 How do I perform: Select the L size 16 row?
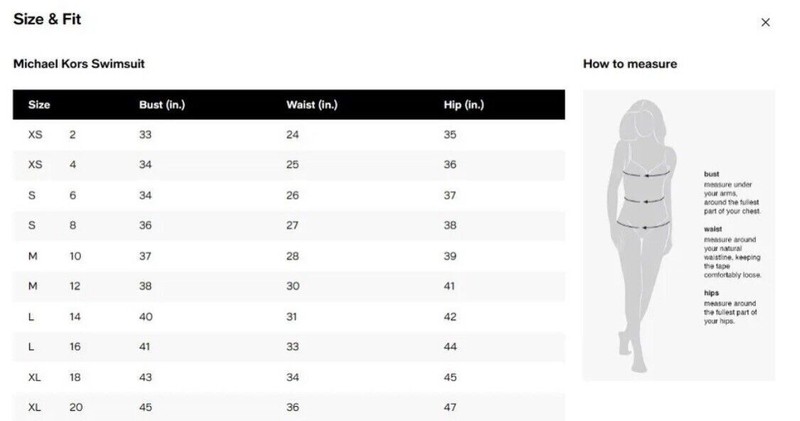coord(289,347)
